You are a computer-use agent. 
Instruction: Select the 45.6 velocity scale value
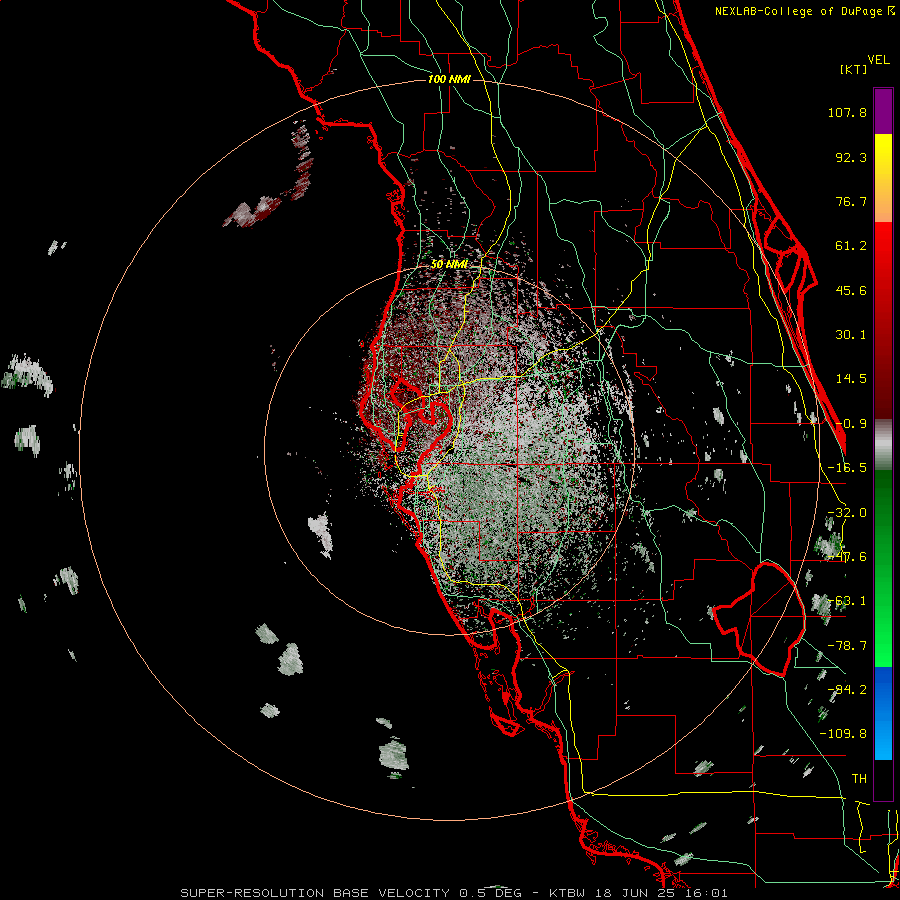coord(851,290)
